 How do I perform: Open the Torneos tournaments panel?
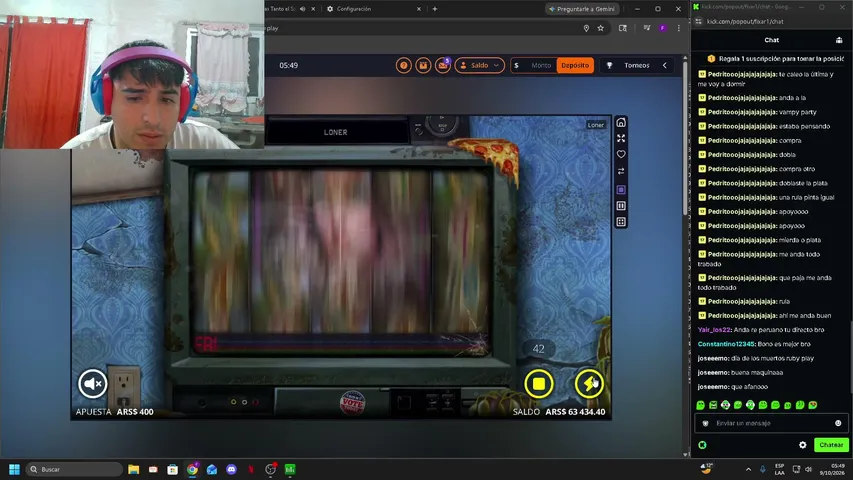tap(636, 65)
